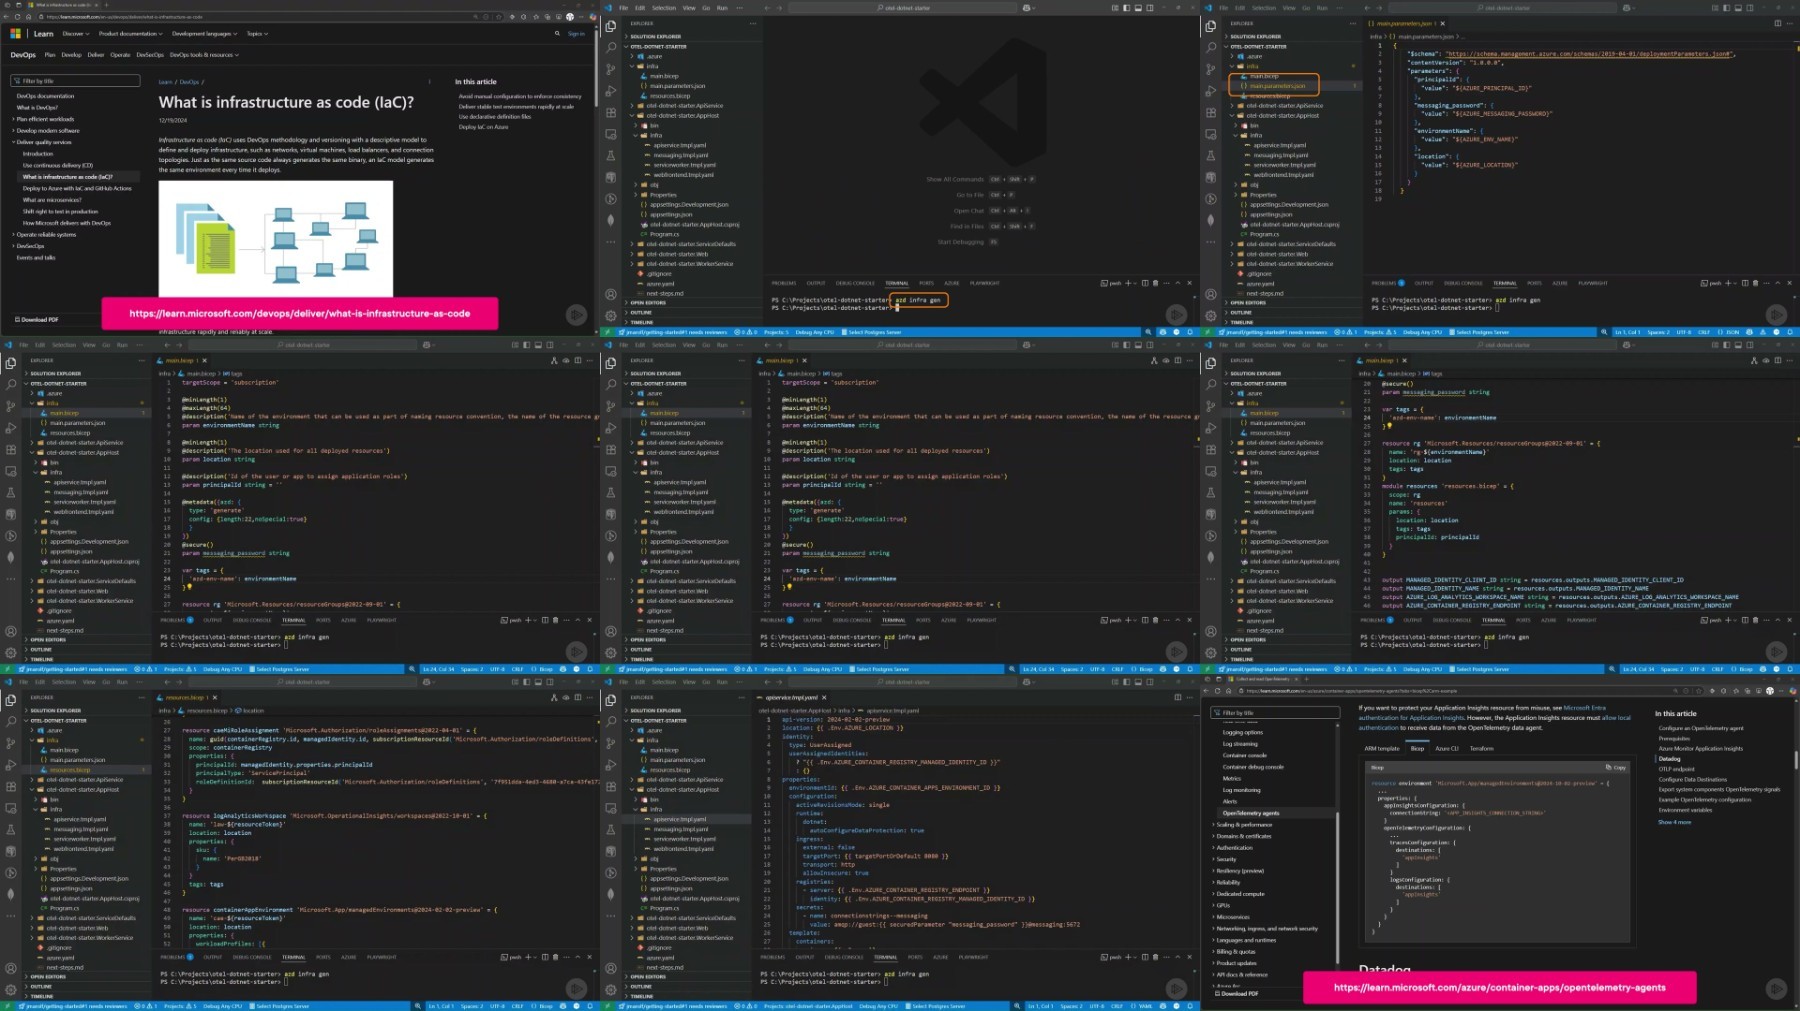Toggle Panel layout button in resources.bicep window
The image size is (1800, 1011).
coord(538,682)
